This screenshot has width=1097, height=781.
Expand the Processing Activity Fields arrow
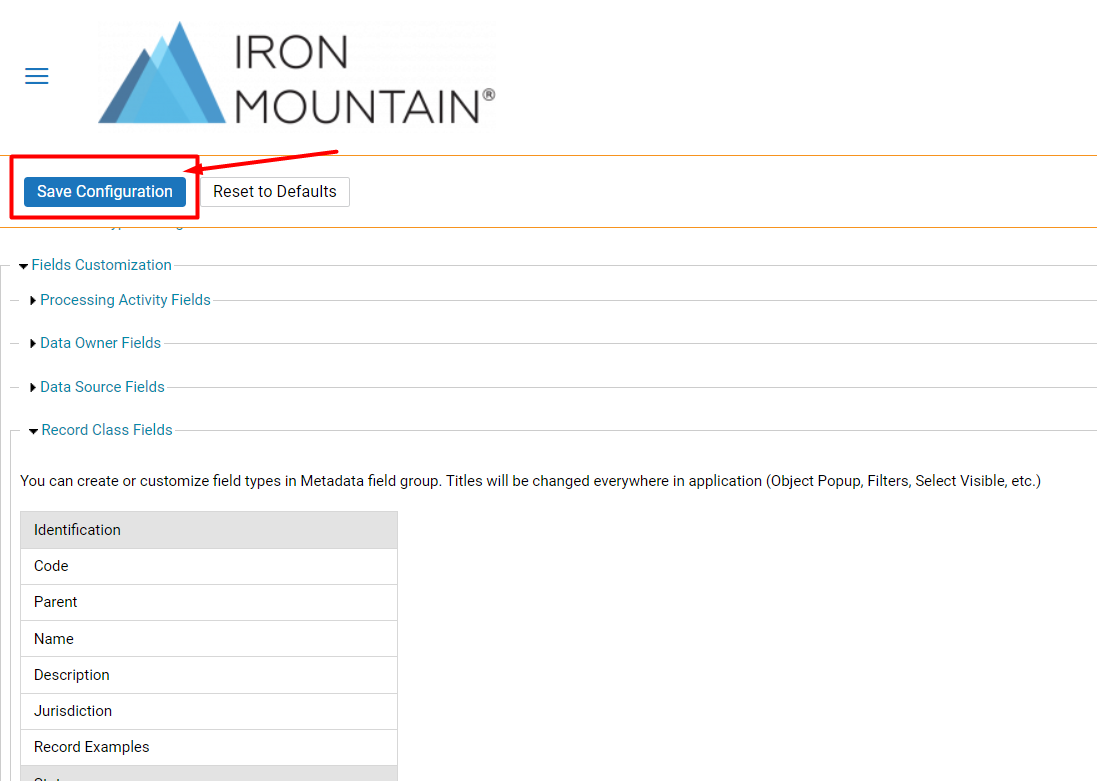pyautogui.click(x=33, y=300)
